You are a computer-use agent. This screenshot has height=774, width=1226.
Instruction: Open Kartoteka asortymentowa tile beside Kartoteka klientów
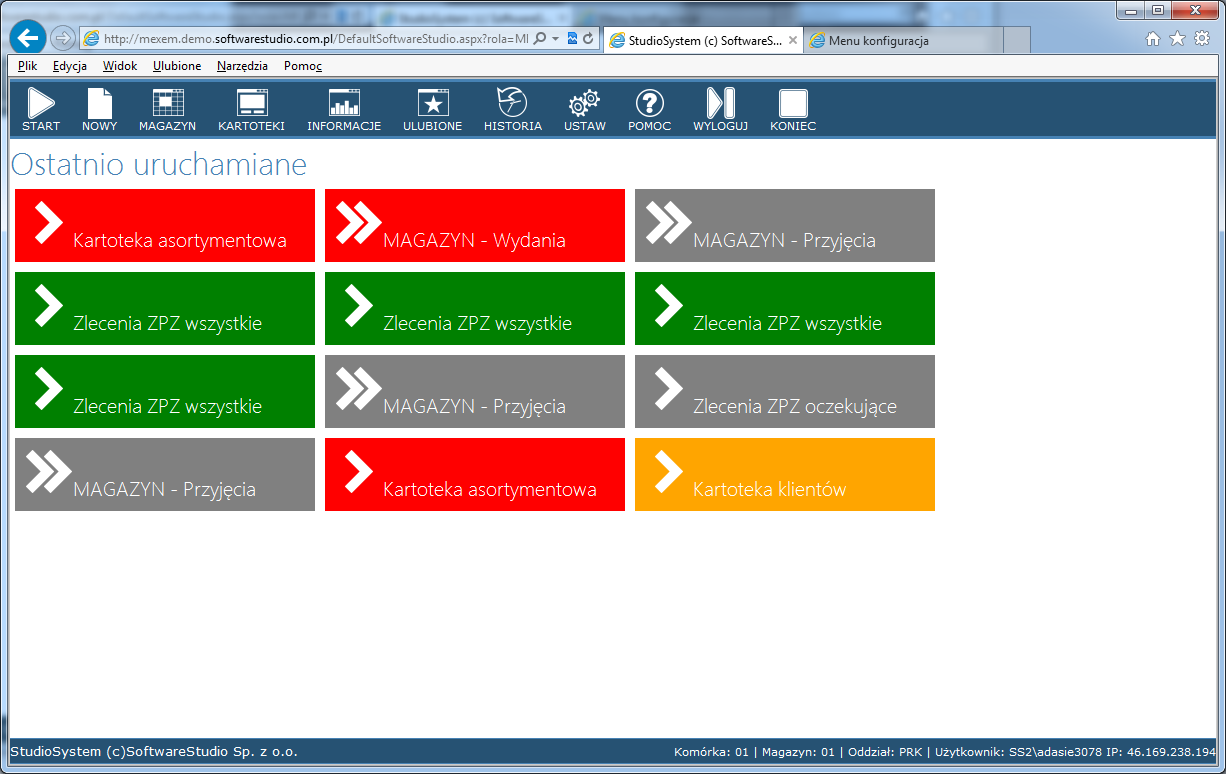click(475, 474)
